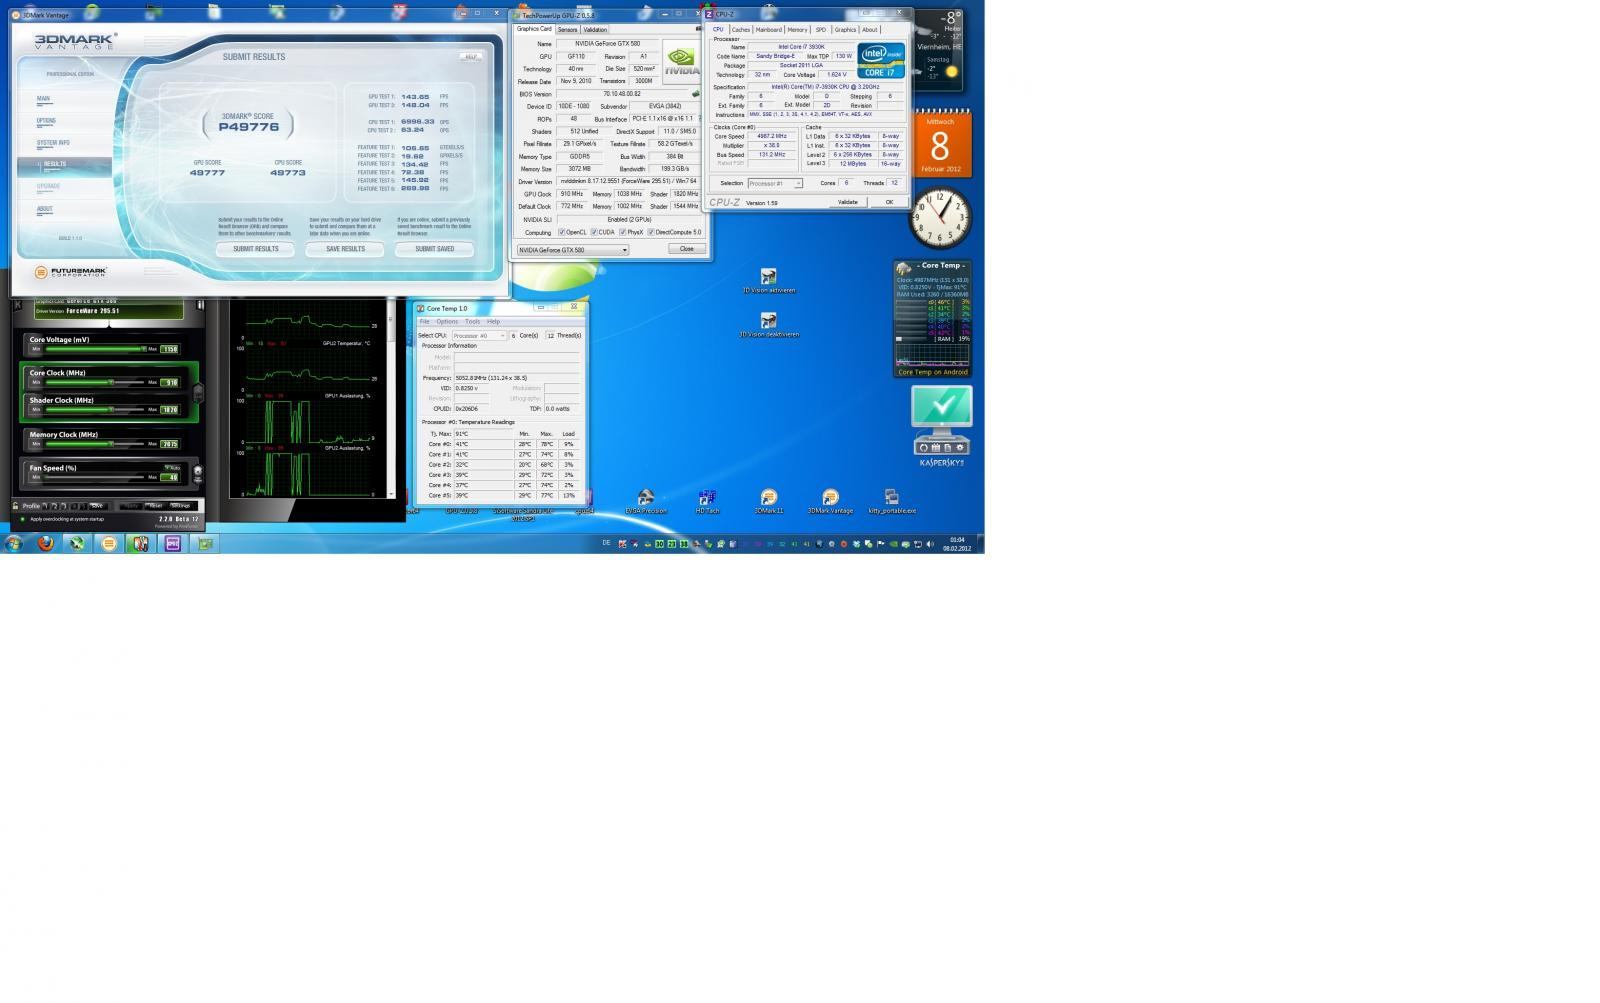Open Help menu in Core Temp

(493, 322)
